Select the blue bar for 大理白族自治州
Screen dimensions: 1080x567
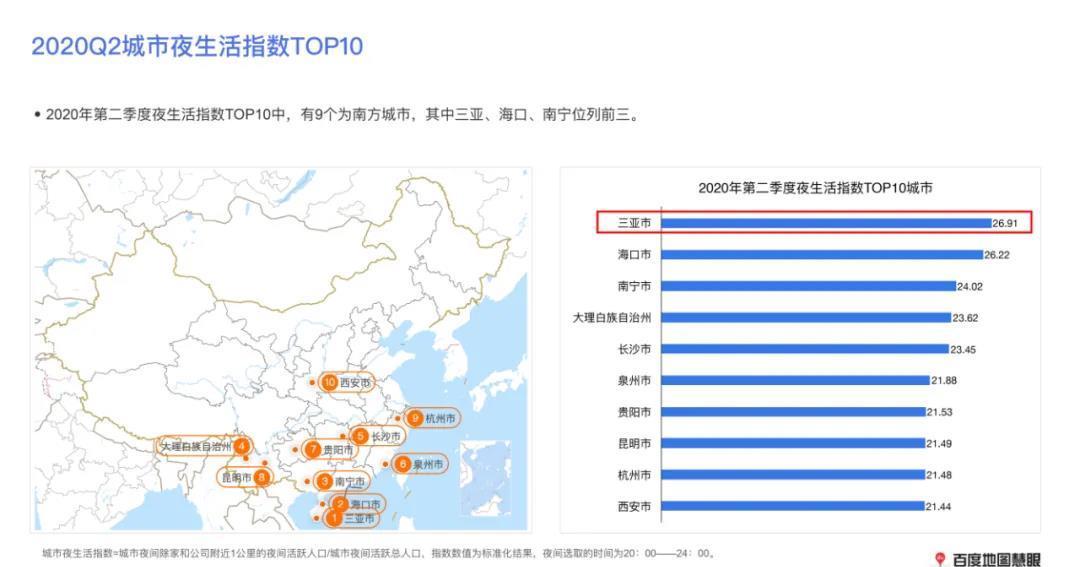(807, 318)
